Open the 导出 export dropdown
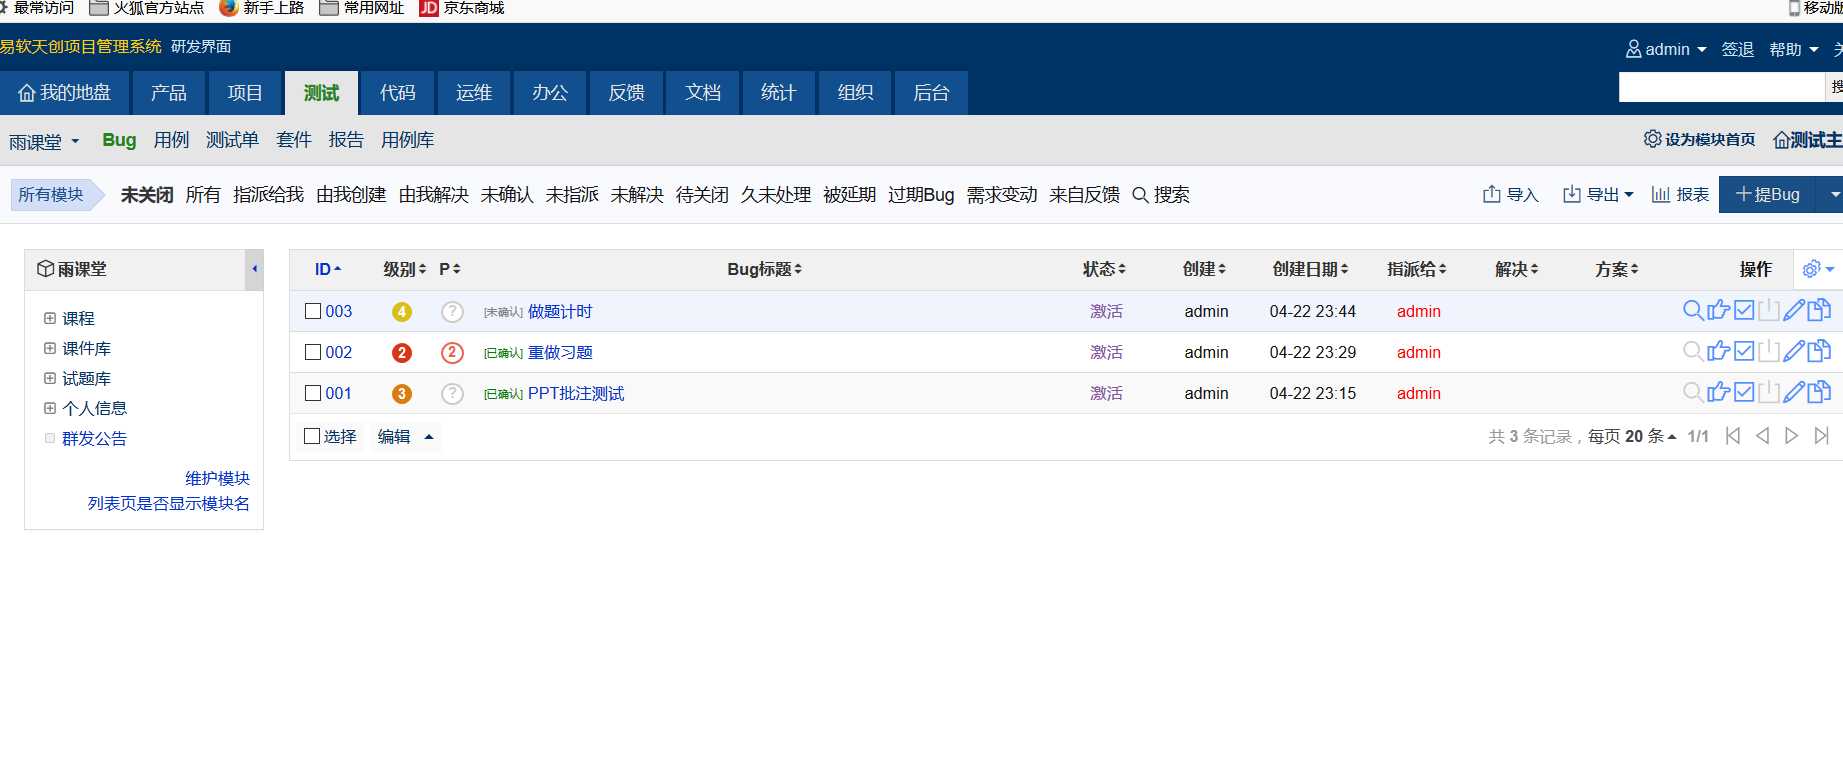This screenshot has width=1843, height=777. click(x=1597, y=194)
